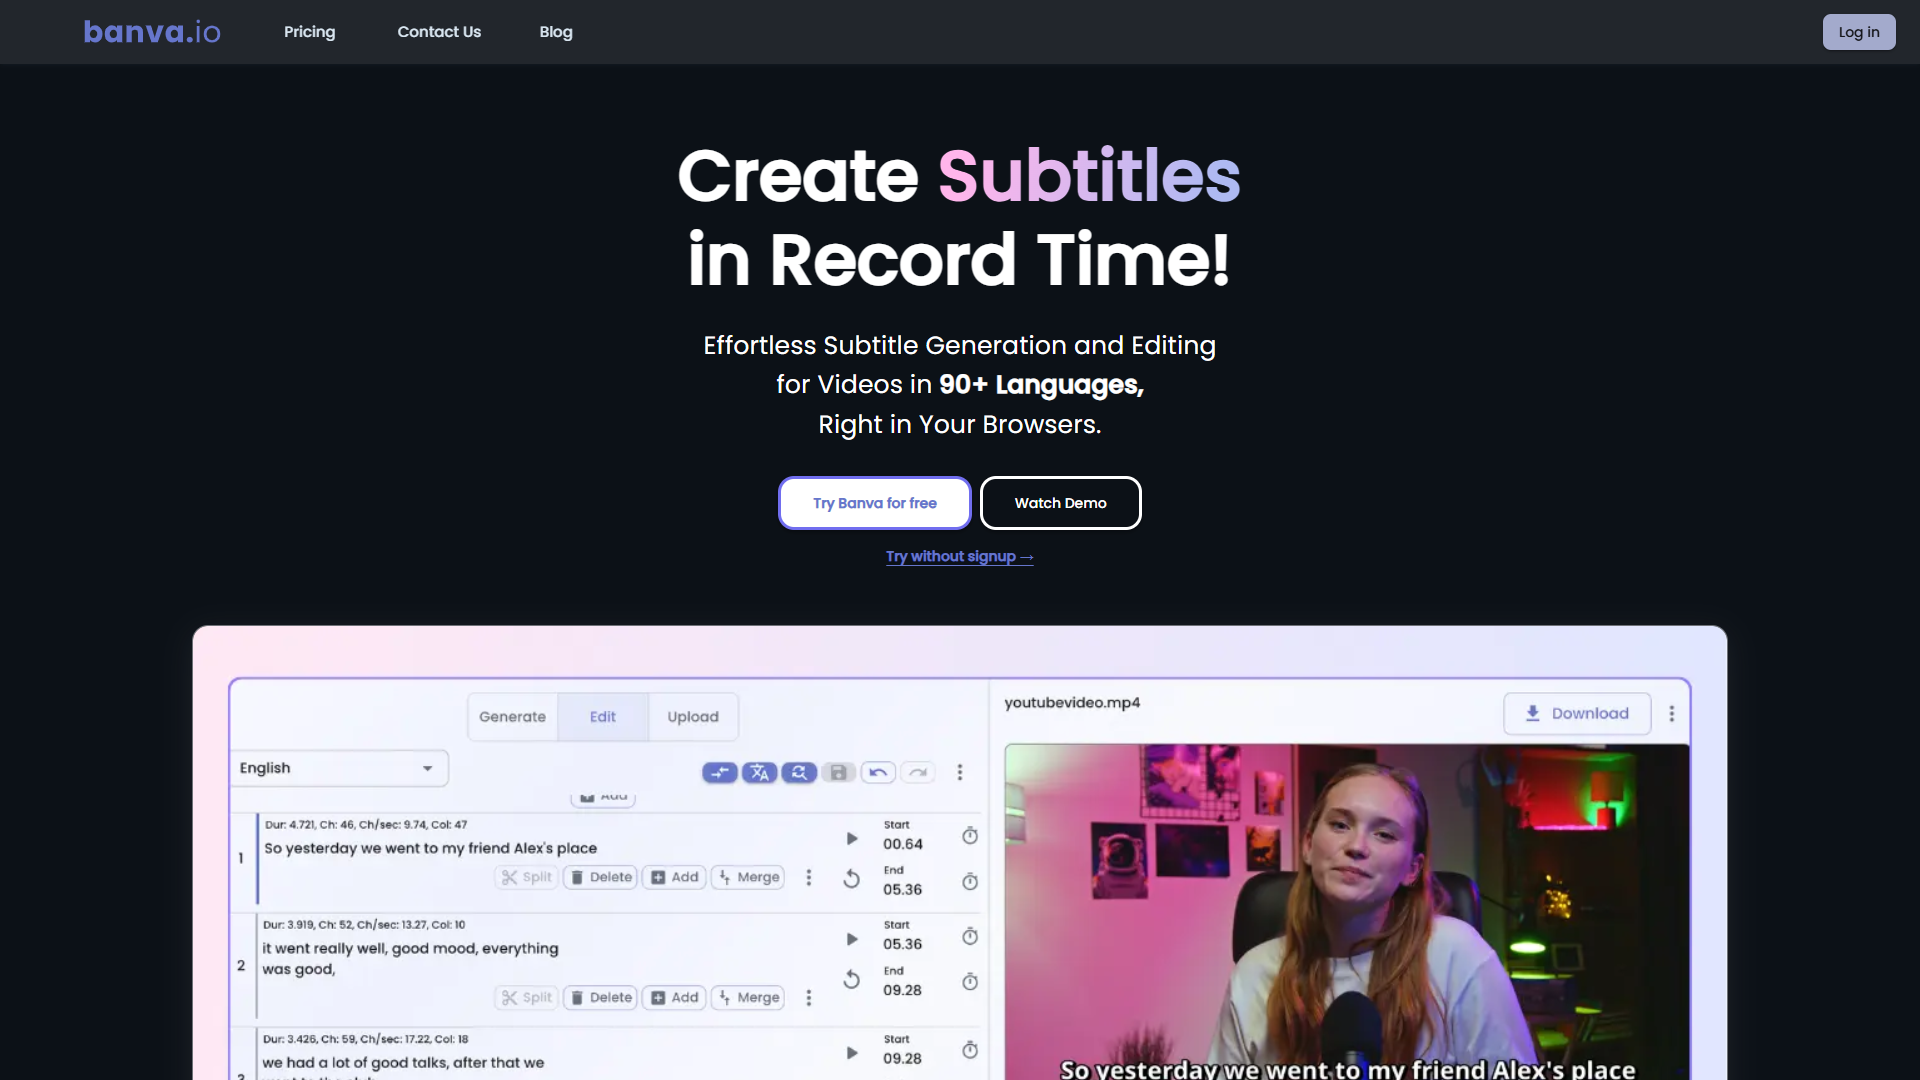Open the subtitle toolbar three-dot menu
The image size is (1920, 1080).
tap(960, 772)
